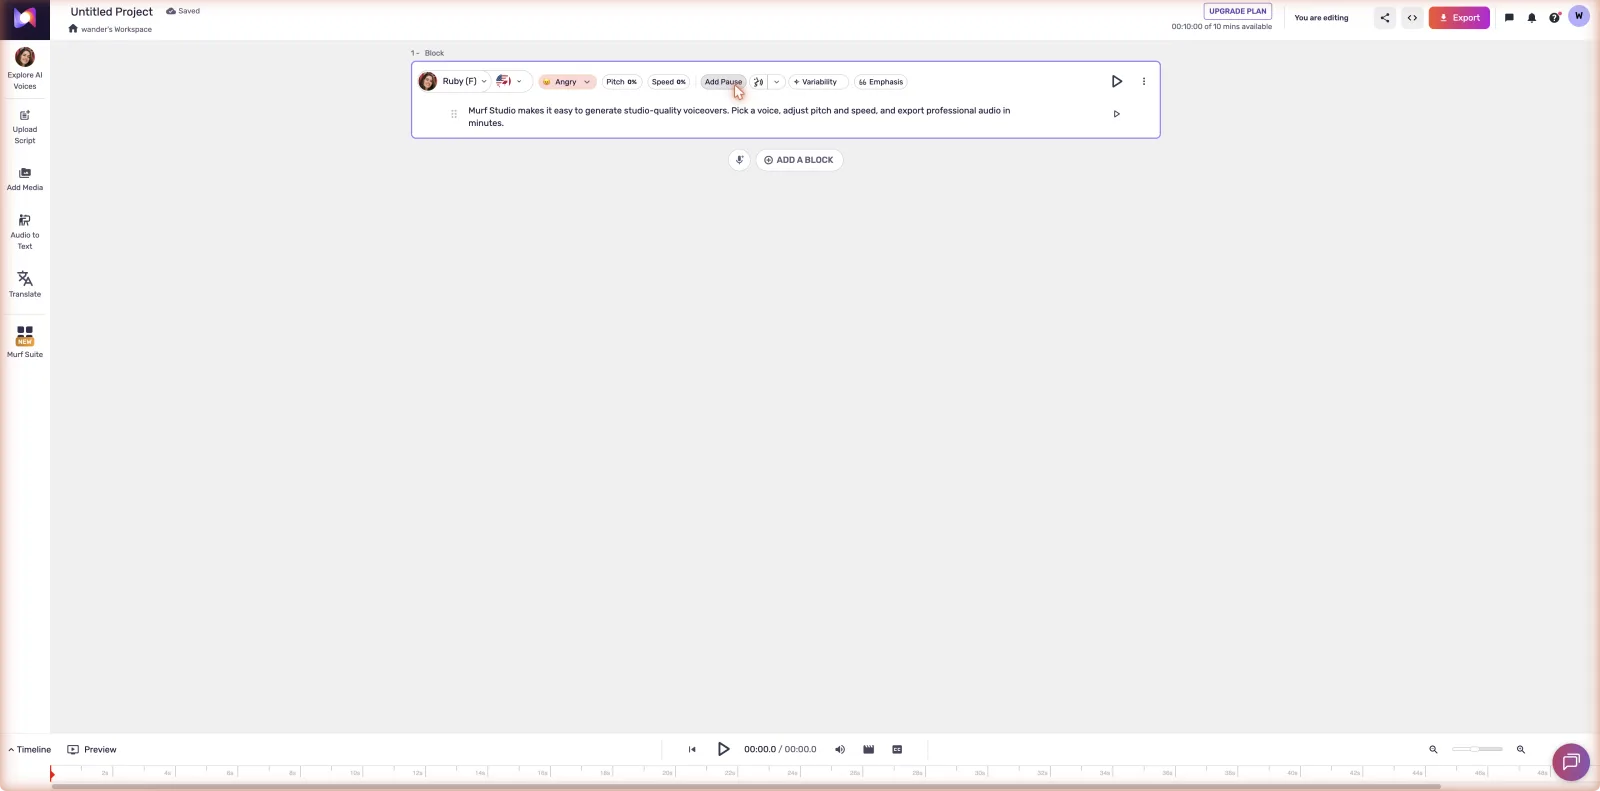
Task: Open the Translate tool
Action: pos(25,284)
